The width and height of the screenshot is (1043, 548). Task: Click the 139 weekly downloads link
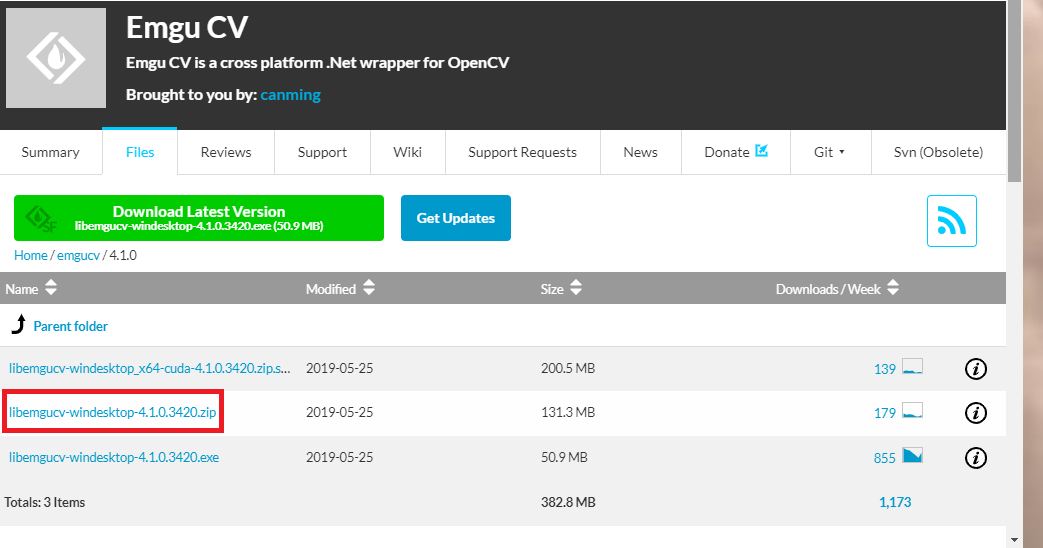885,369
